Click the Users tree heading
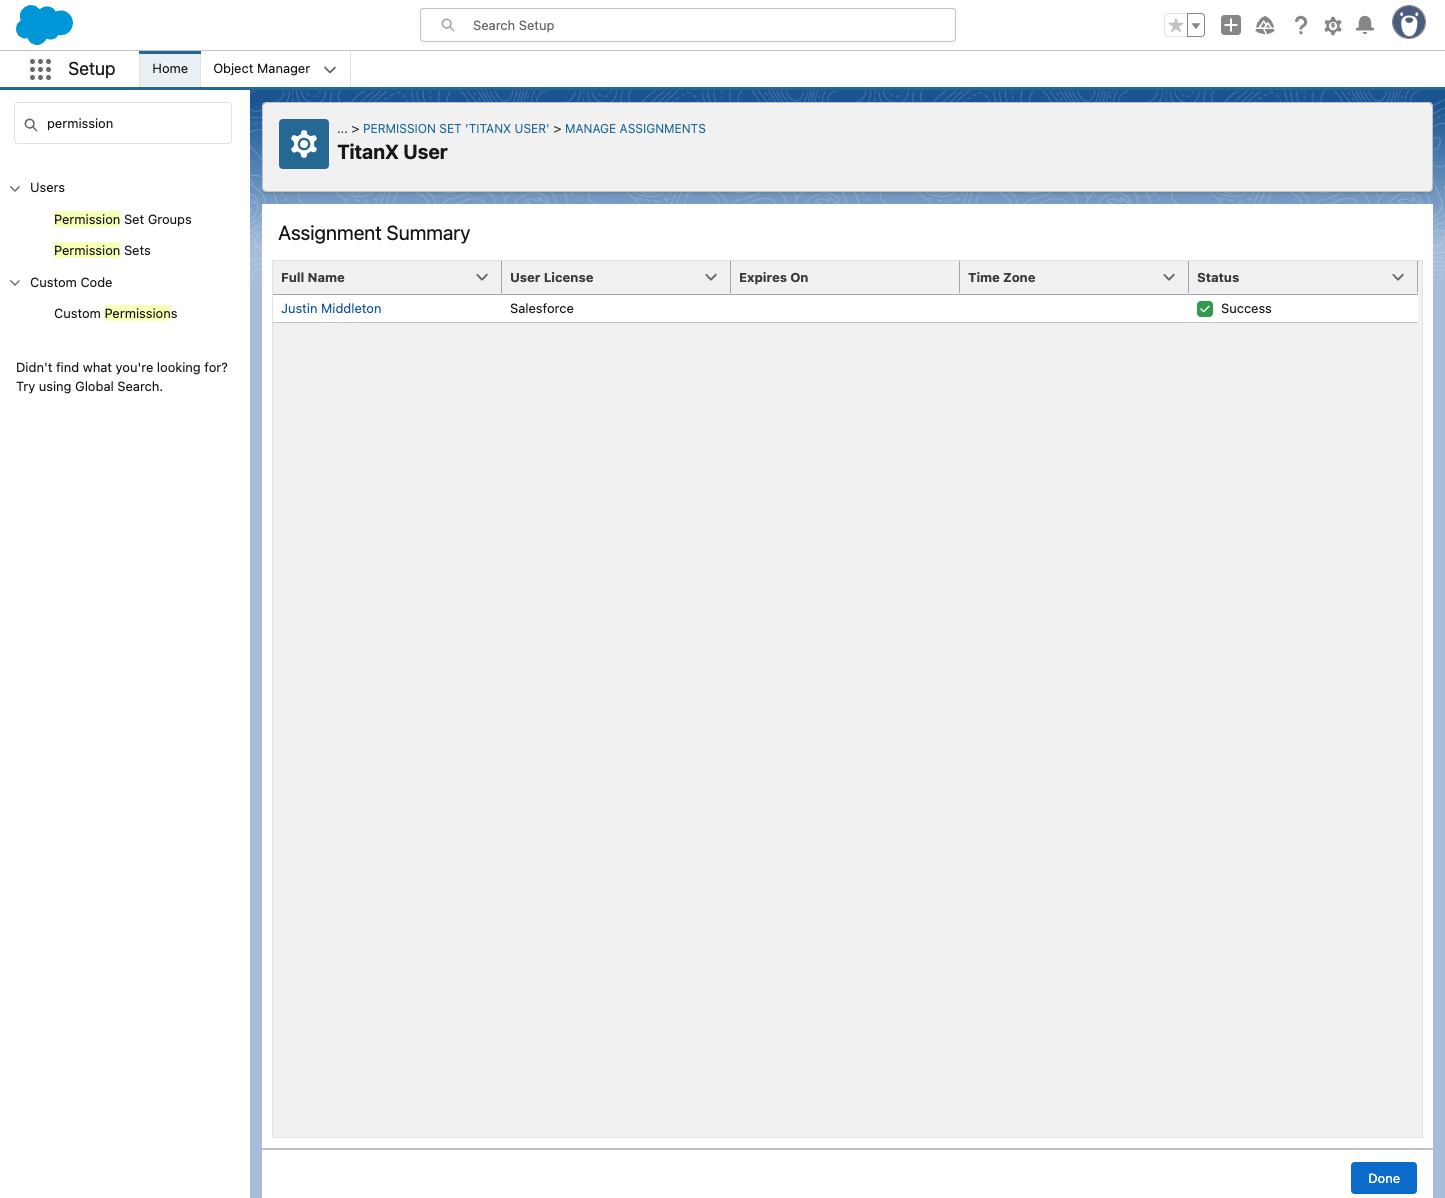The width and height of the screenshot is (1445, 1198). [47, 187]
